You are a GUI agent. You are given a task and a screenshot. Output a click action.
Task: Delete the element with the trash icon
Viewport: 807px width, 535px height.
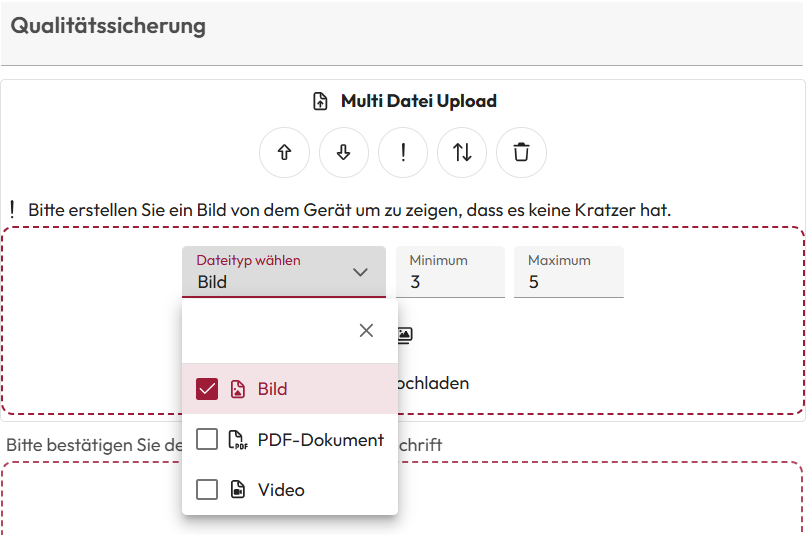(521, 153)
